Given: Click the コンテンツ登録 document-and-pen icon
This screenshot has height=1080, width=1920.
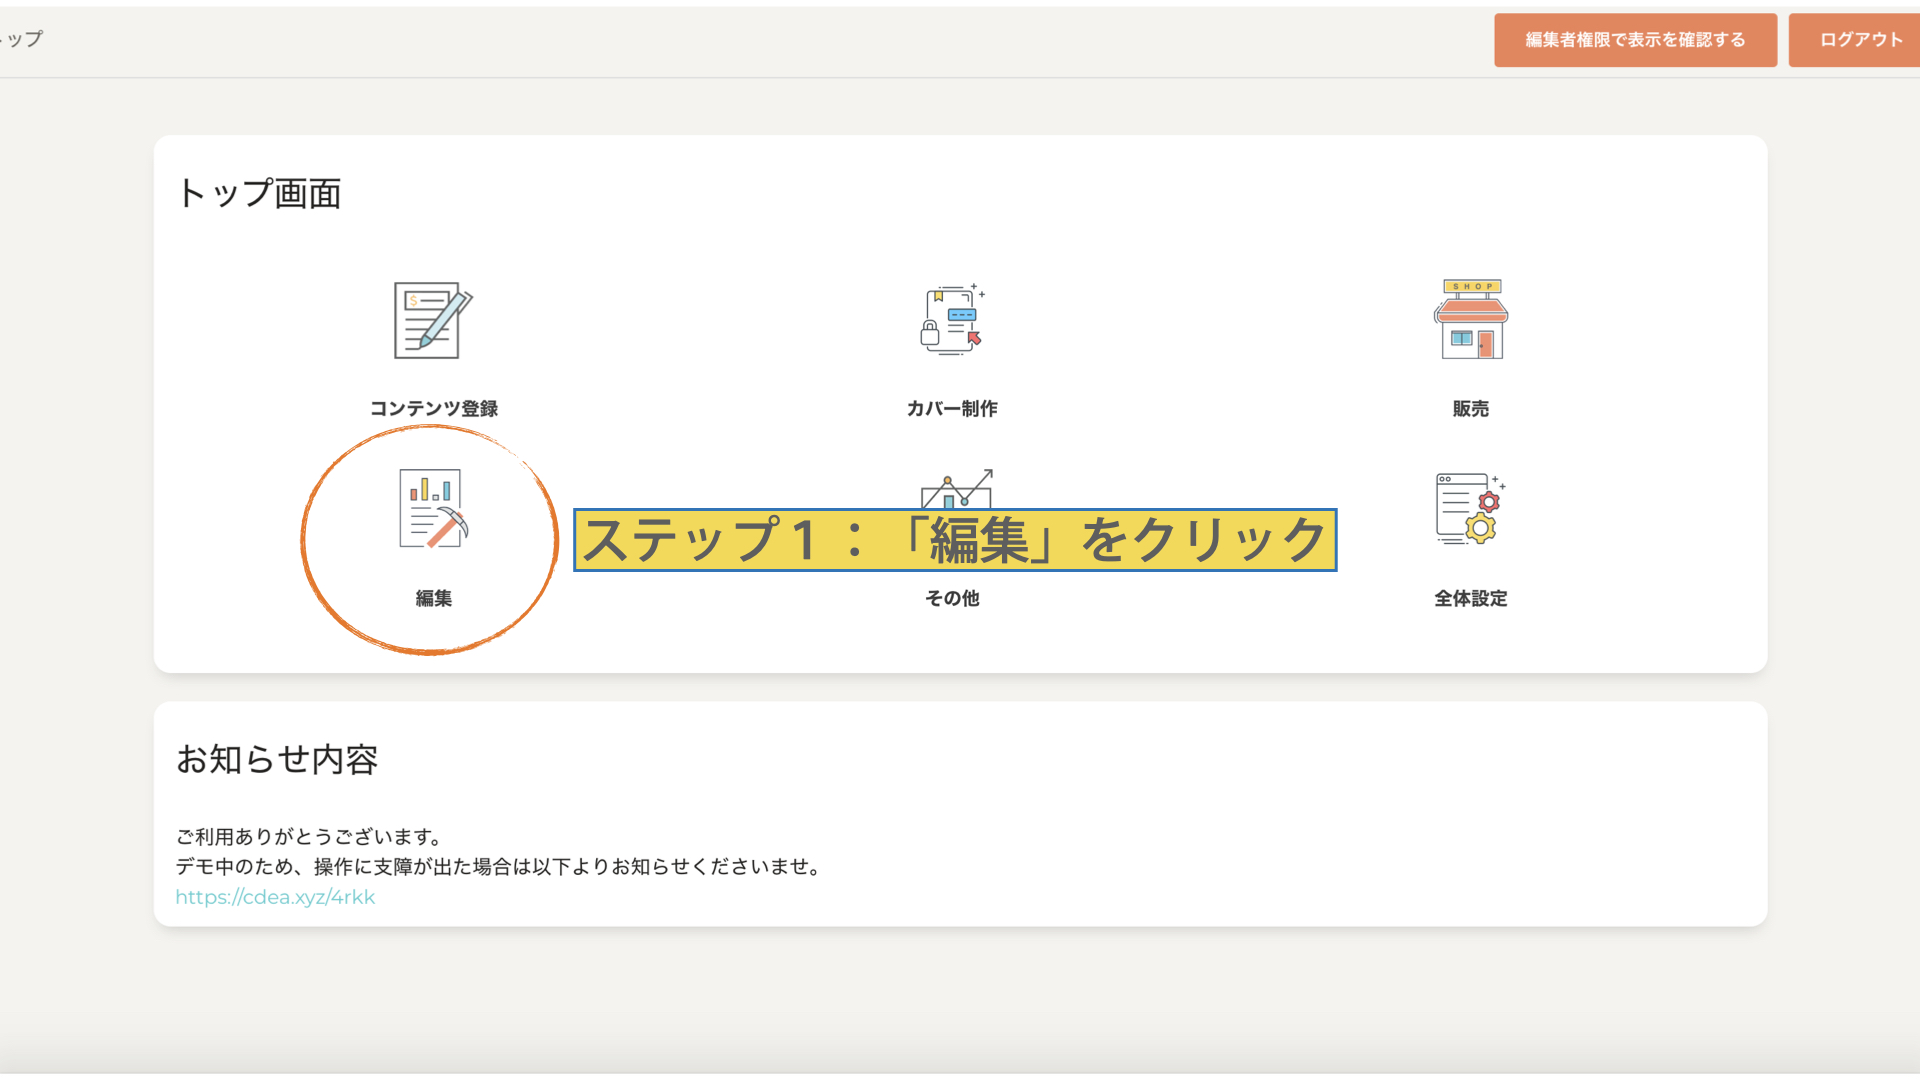Looking at the screenshot, I should click(x=433, y=320).
